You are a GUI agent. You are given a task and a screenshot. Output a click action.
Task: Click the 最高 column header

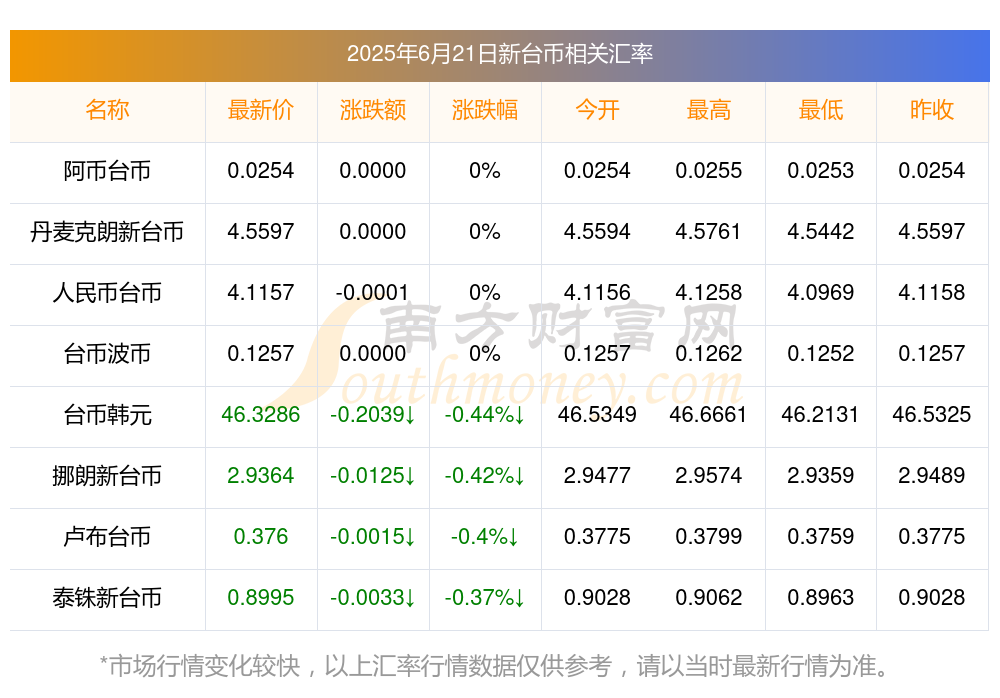coord(709,110)
